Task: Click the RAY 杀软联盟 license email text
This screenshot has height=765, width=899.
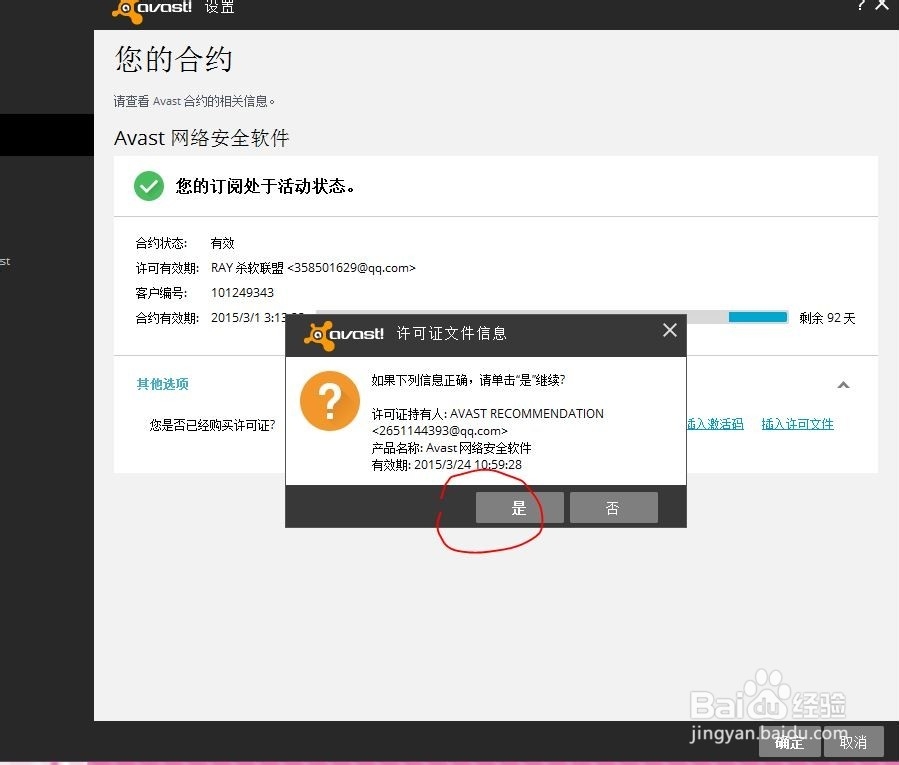Action: (313, 268)
